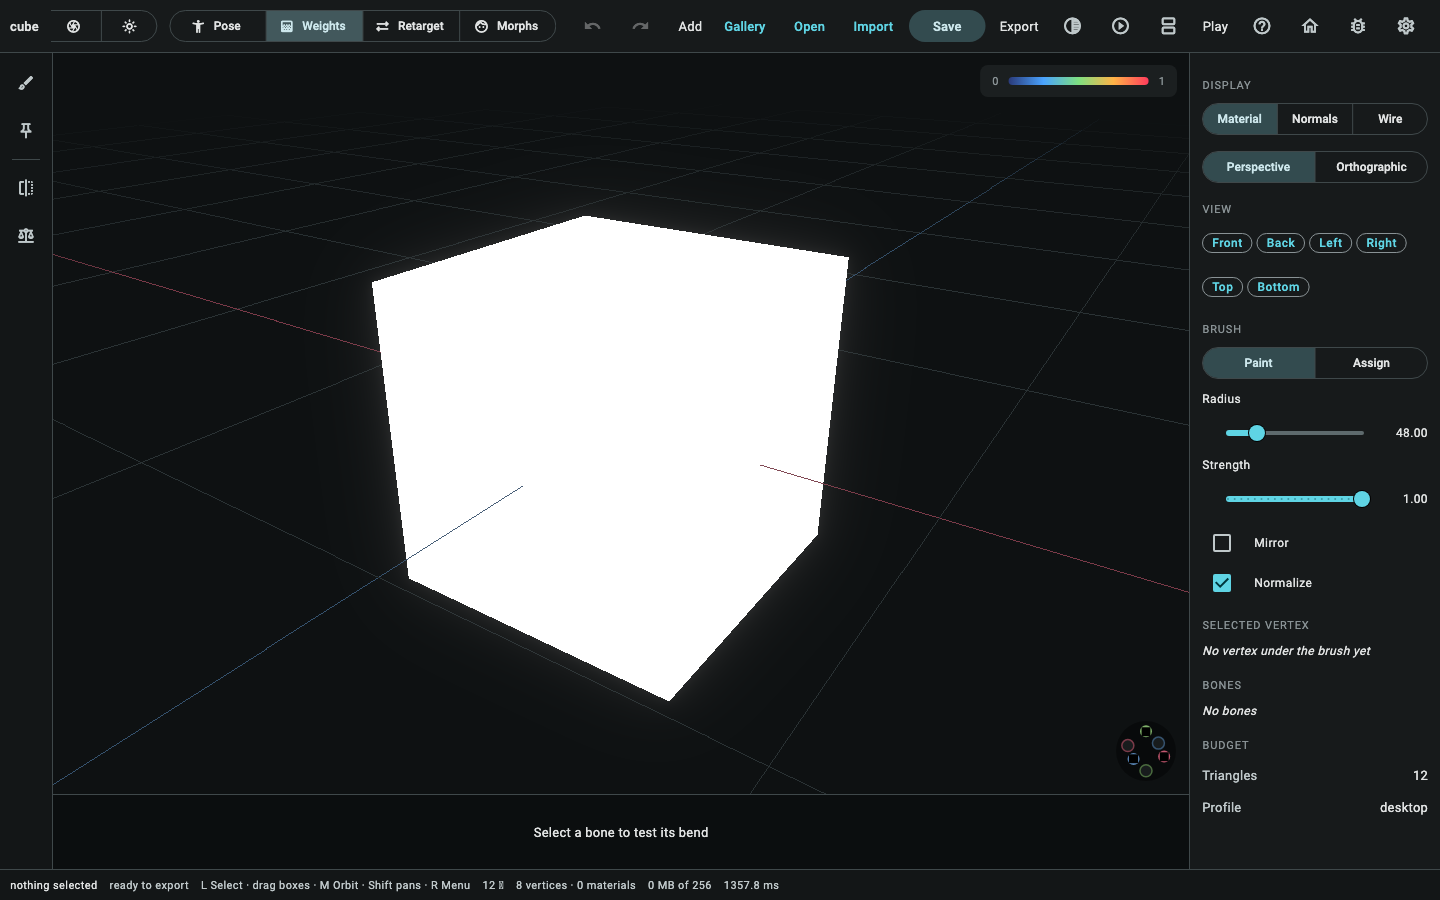The width and height of the screenshot is (1440, 900).
Task: Select the pin tool in left sidebar
Action: [x=26, y=130]
